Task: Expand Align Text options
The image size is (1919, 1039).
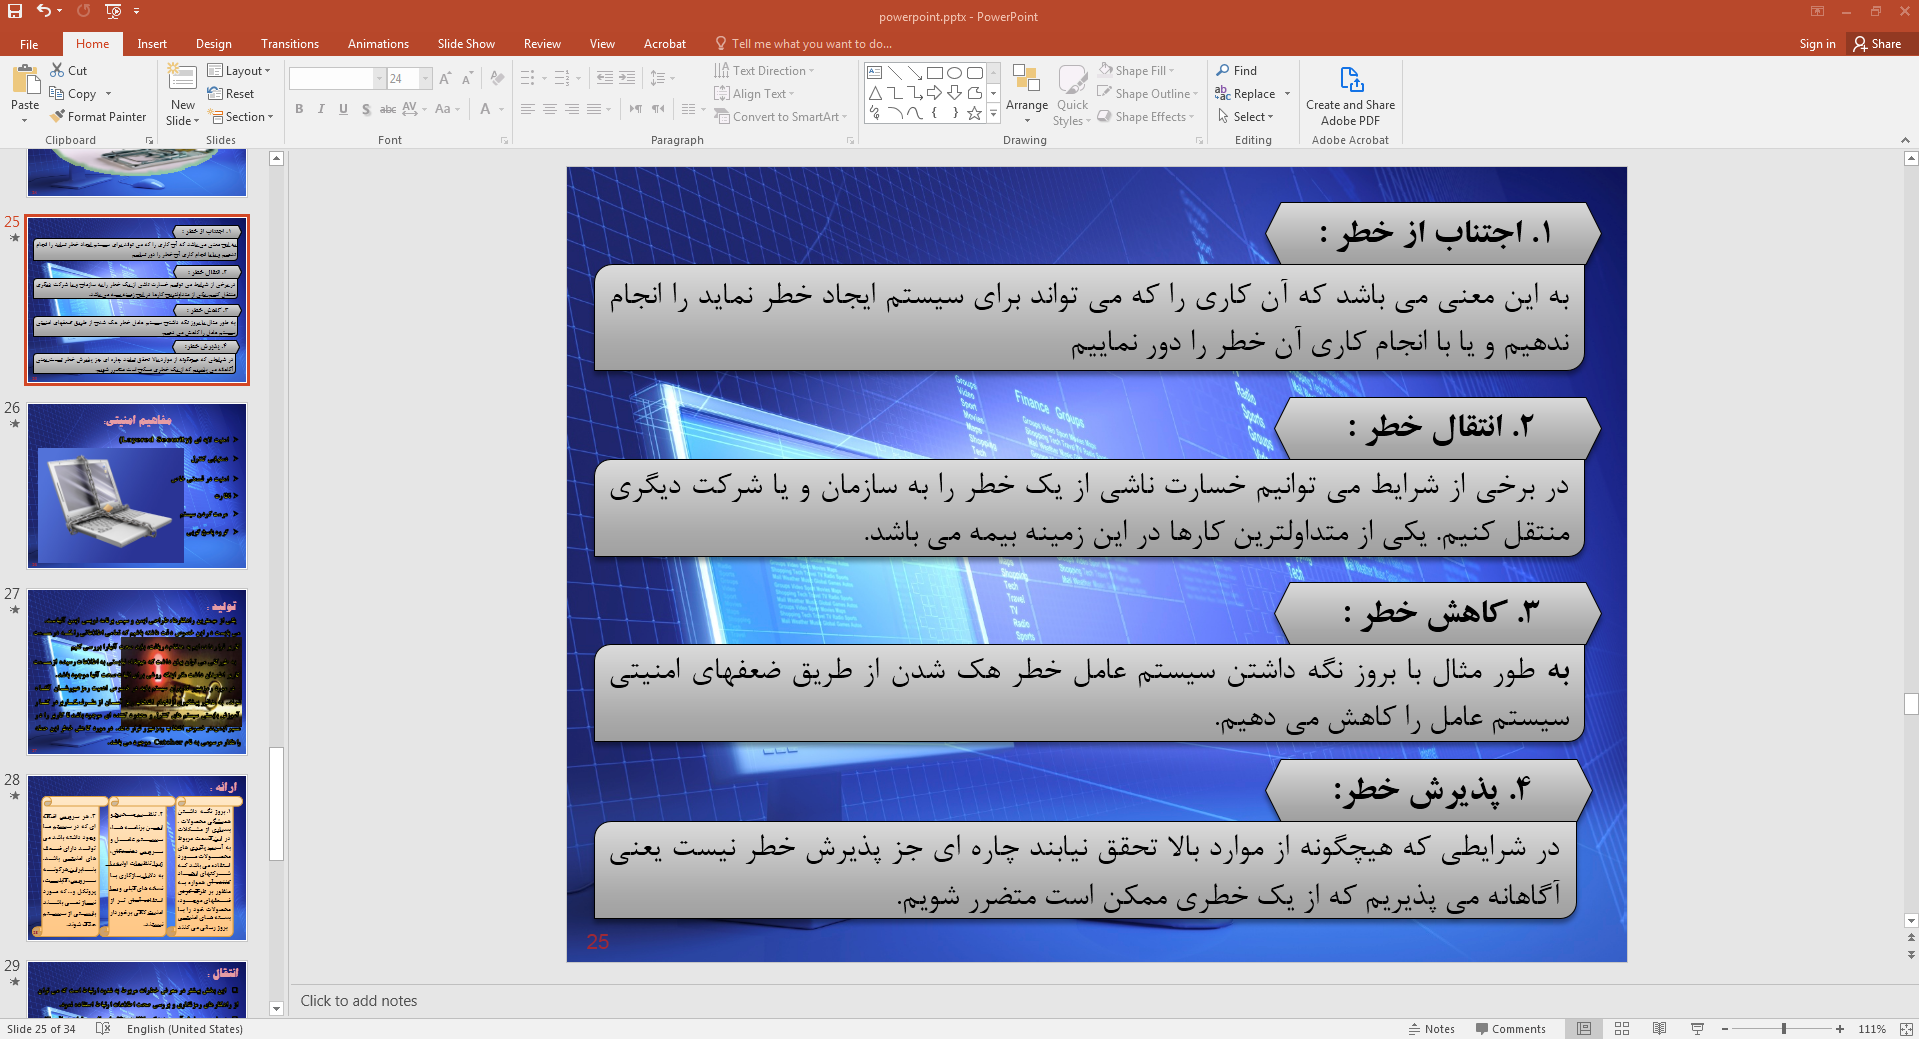Action: point(755,94)
